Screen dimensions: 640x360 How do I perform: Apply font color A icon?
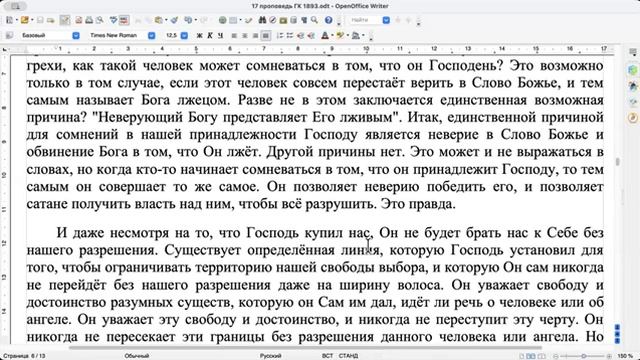pos(325,36)
